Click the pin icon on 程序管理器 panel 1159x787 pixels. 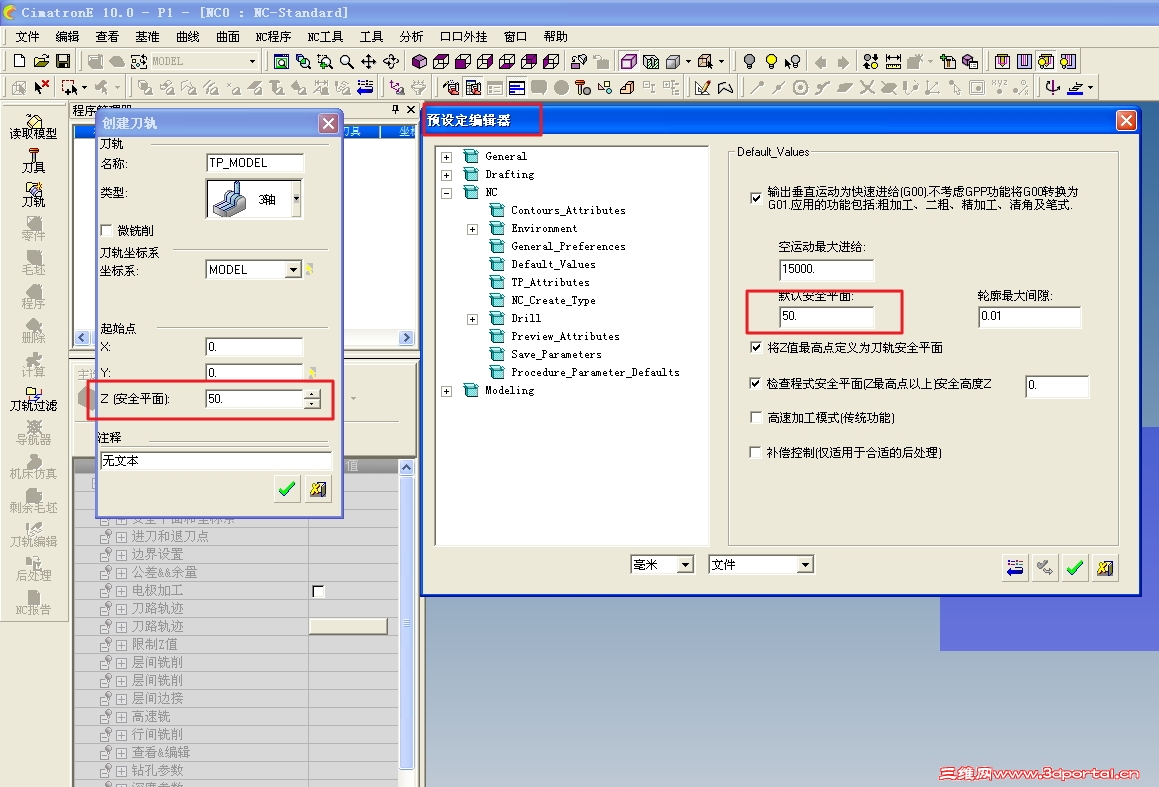coord(395,109)
